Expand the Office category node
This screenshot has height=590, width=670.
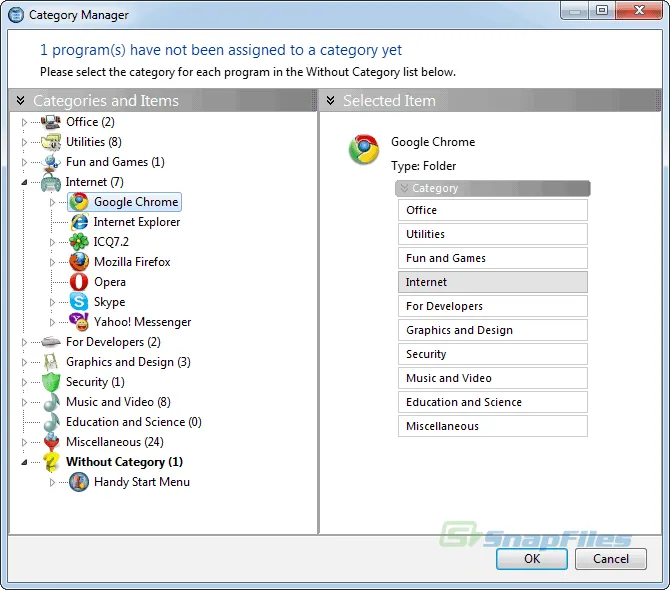(24, 123)
